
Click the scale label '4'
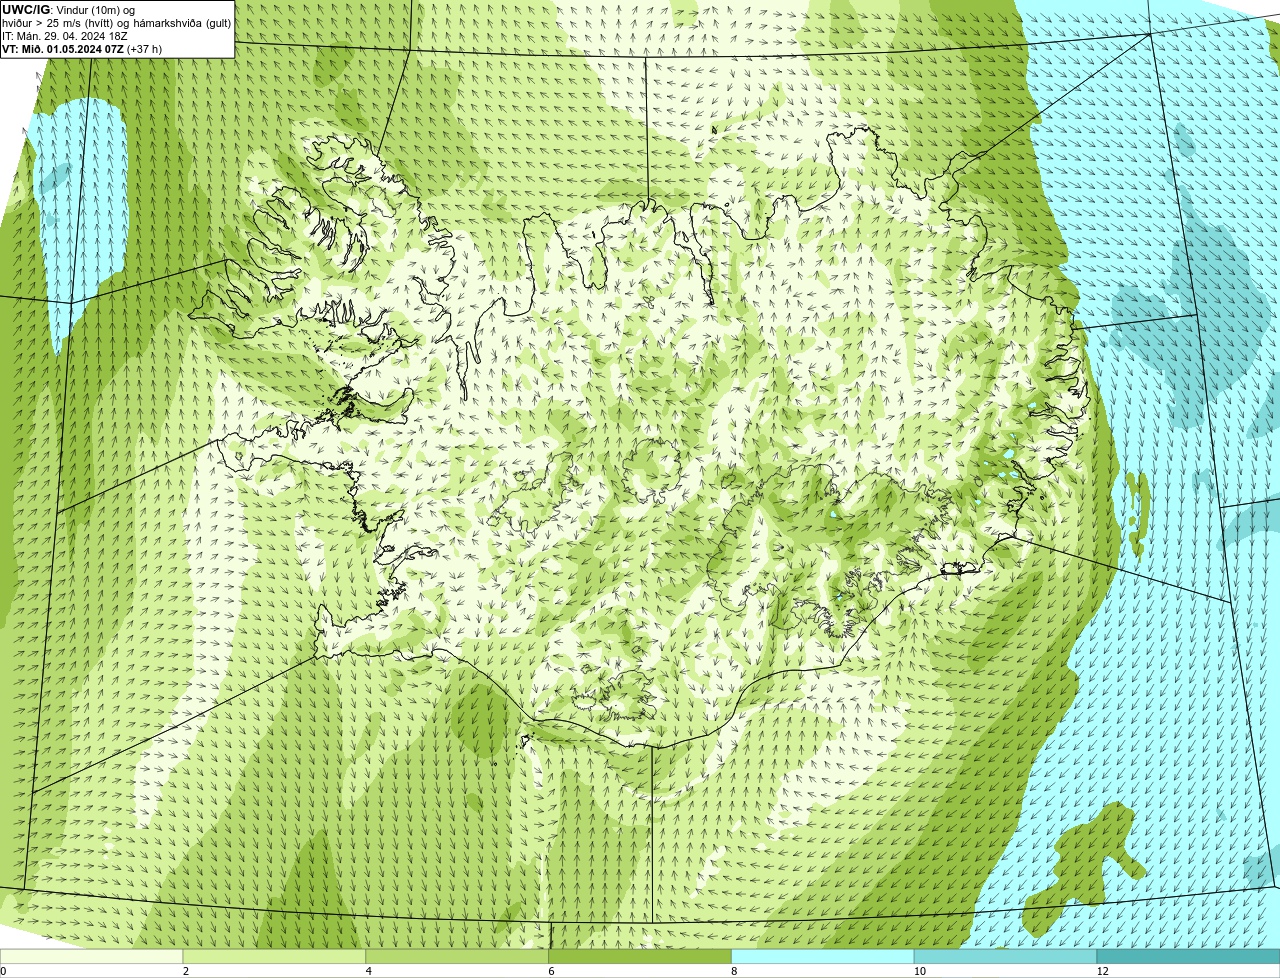coord(369,971)
